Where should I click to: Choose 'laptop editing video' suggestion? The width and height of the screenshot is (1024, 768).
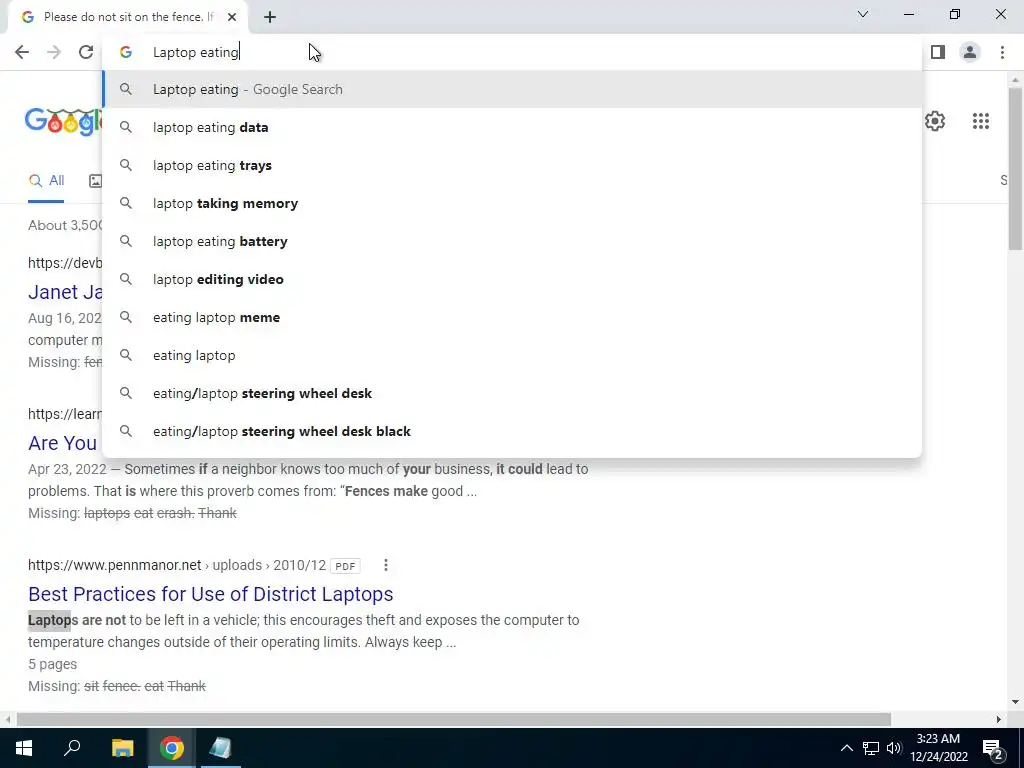(512, 279)
